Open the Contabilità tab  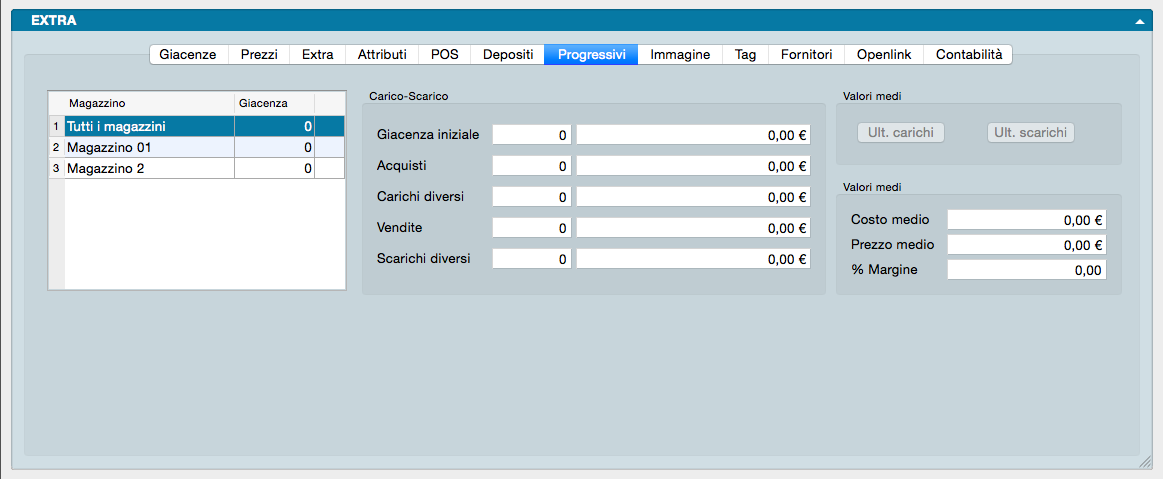point(968,55)
